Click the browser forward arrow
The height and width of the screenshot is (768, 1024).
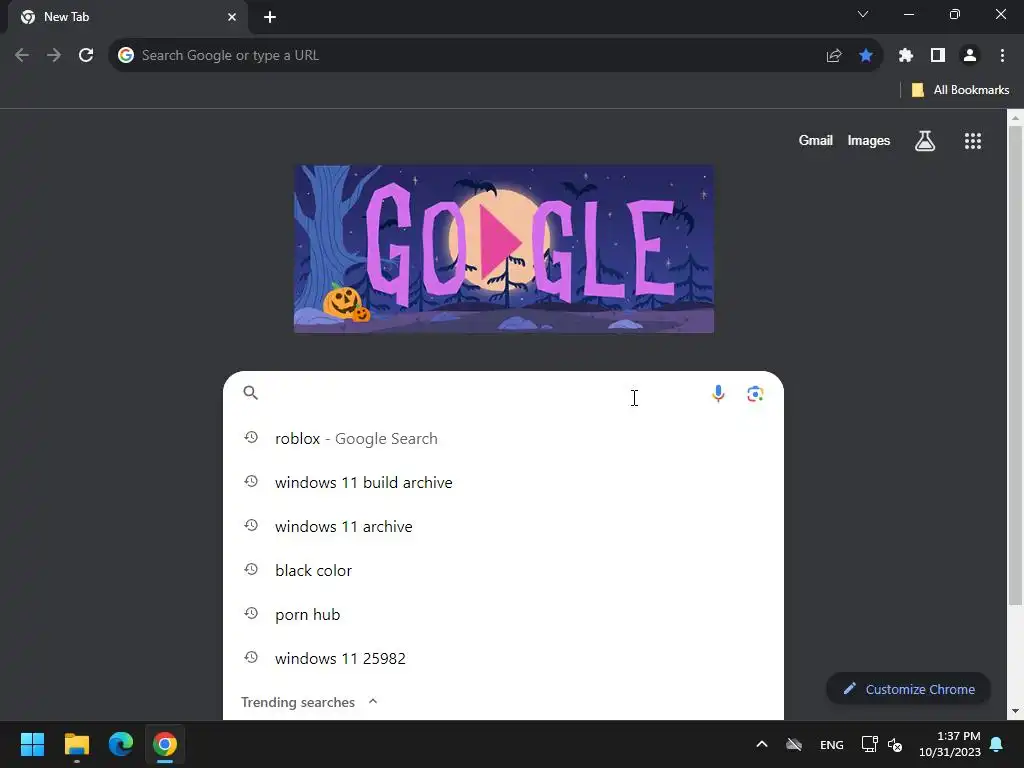54,56
